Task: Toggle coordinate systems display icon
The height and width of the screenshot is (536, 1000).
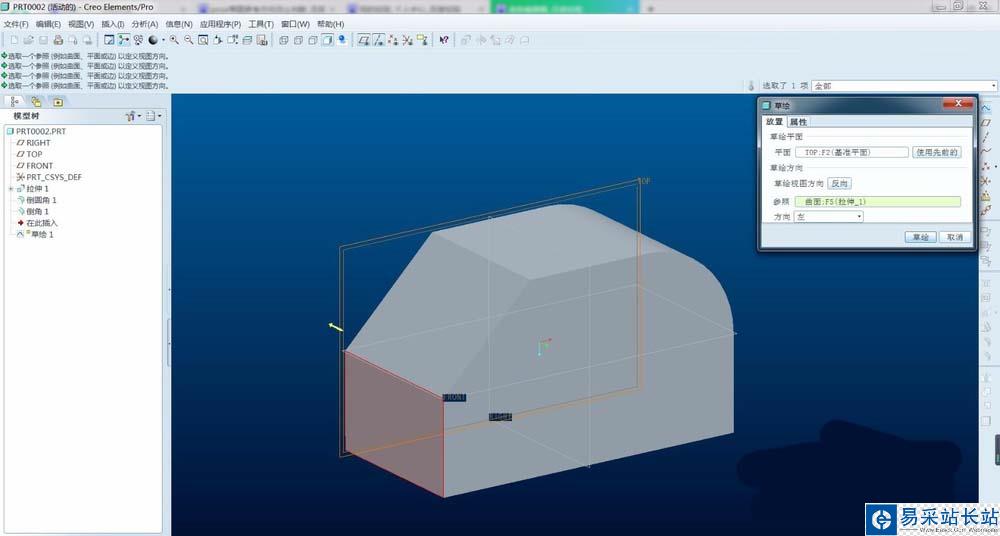Action: tap(408, 40)
